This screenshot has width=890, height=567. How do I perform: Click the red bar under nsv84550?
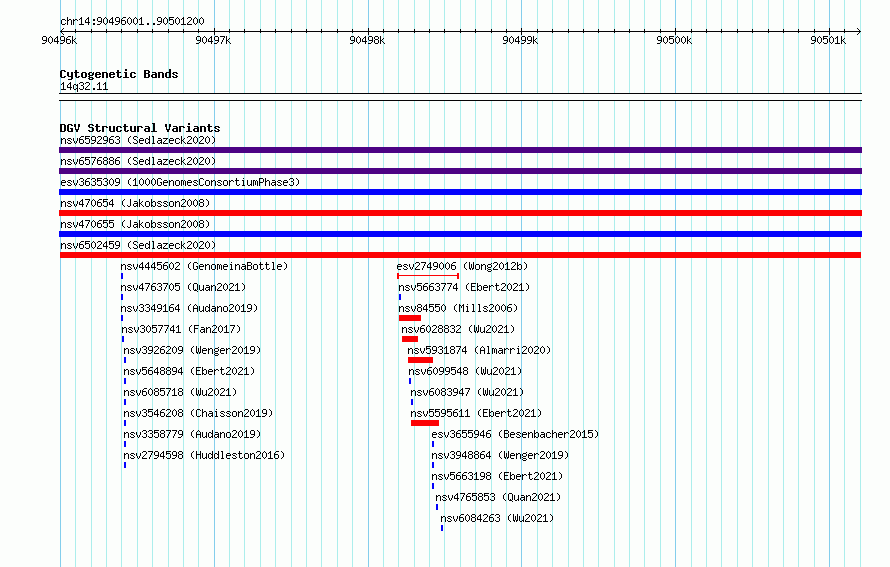(x=410, y=318)
